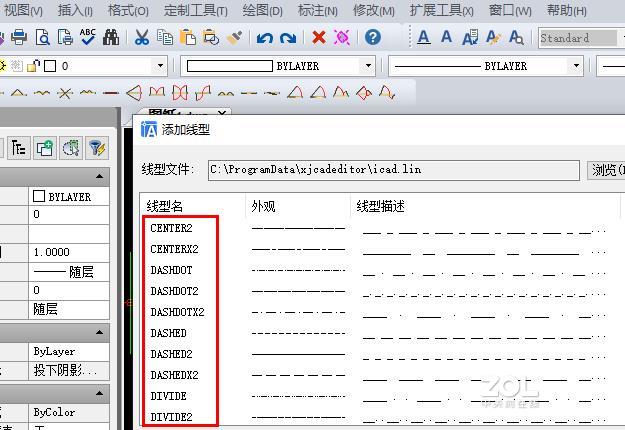Image resolution: width=625 pixels, height=430 pixels.
Task: Click the white layer color square
Action: click(x=50, y=66)
